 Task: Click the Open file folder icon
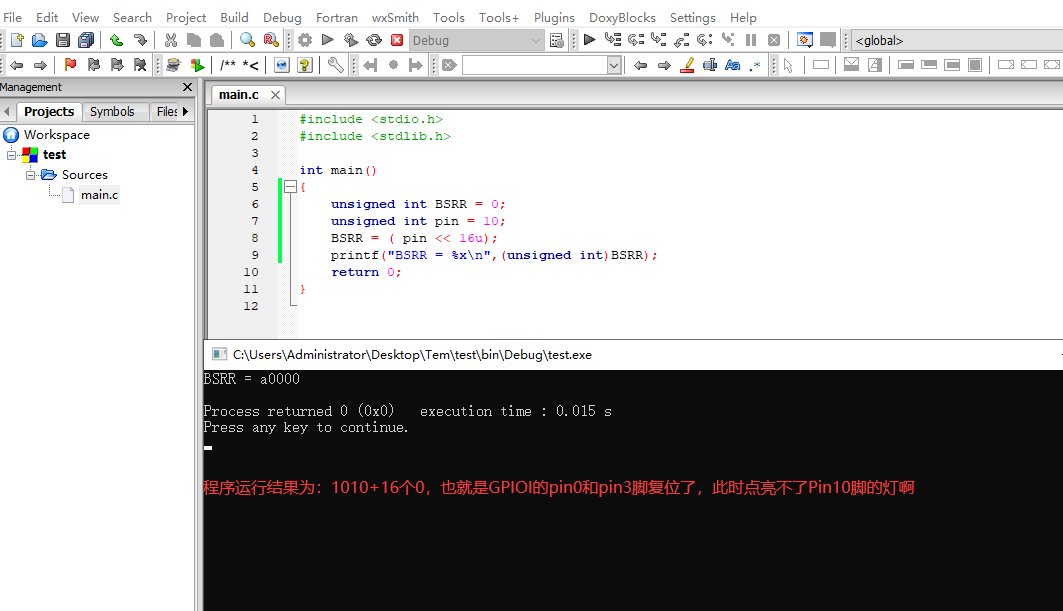tap(39, 40)
